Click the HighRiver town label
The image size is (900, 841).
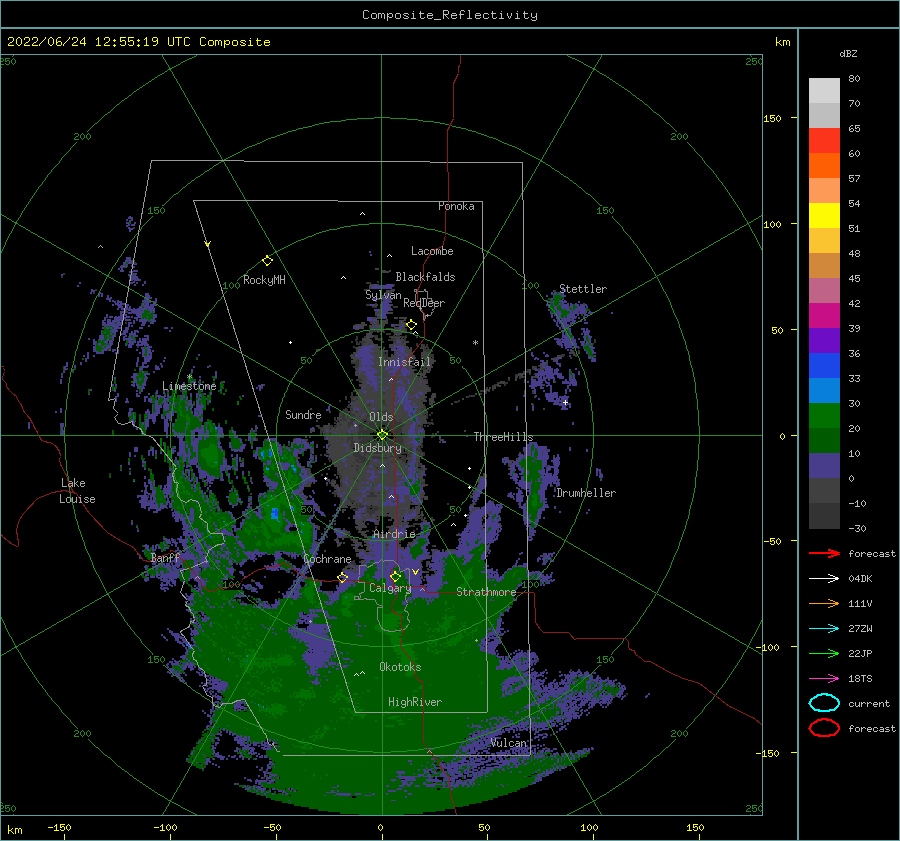(x=415, y=702)
